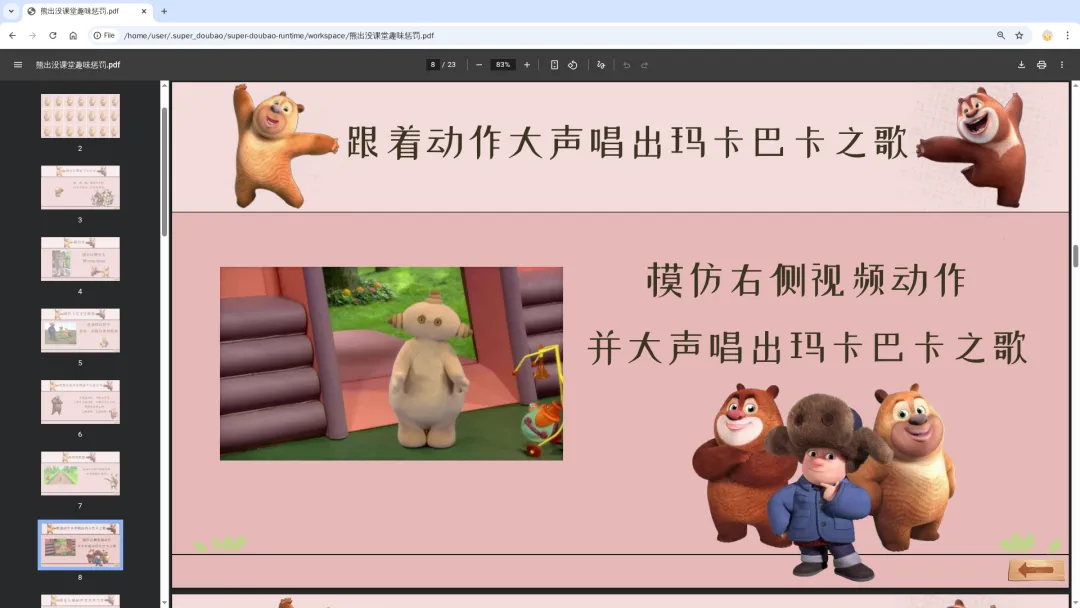
Task: Rotate the document counterclockwise
Action: 572,65
